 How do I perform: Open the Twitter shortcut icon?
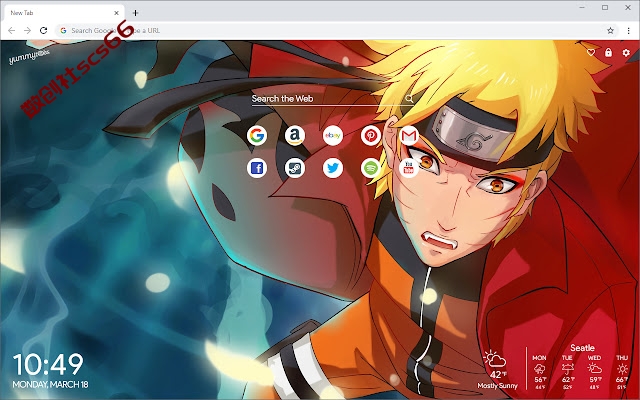(333, 168)
